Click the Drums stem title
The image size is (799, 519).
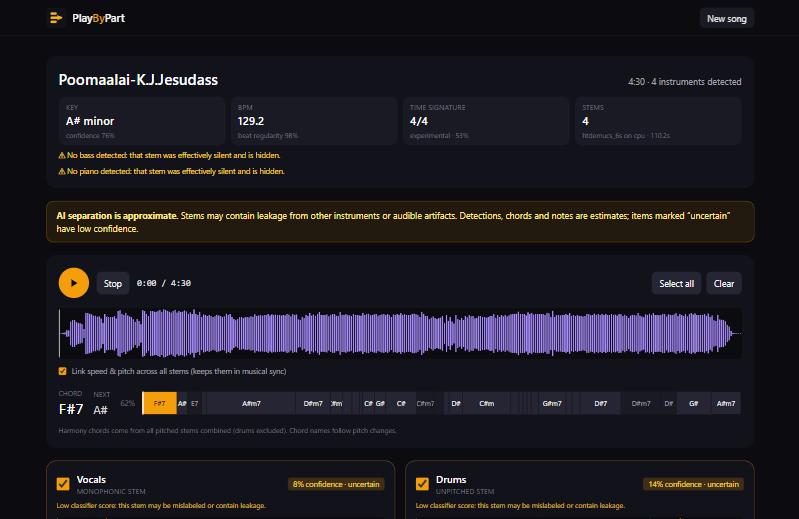click(451, 480)
